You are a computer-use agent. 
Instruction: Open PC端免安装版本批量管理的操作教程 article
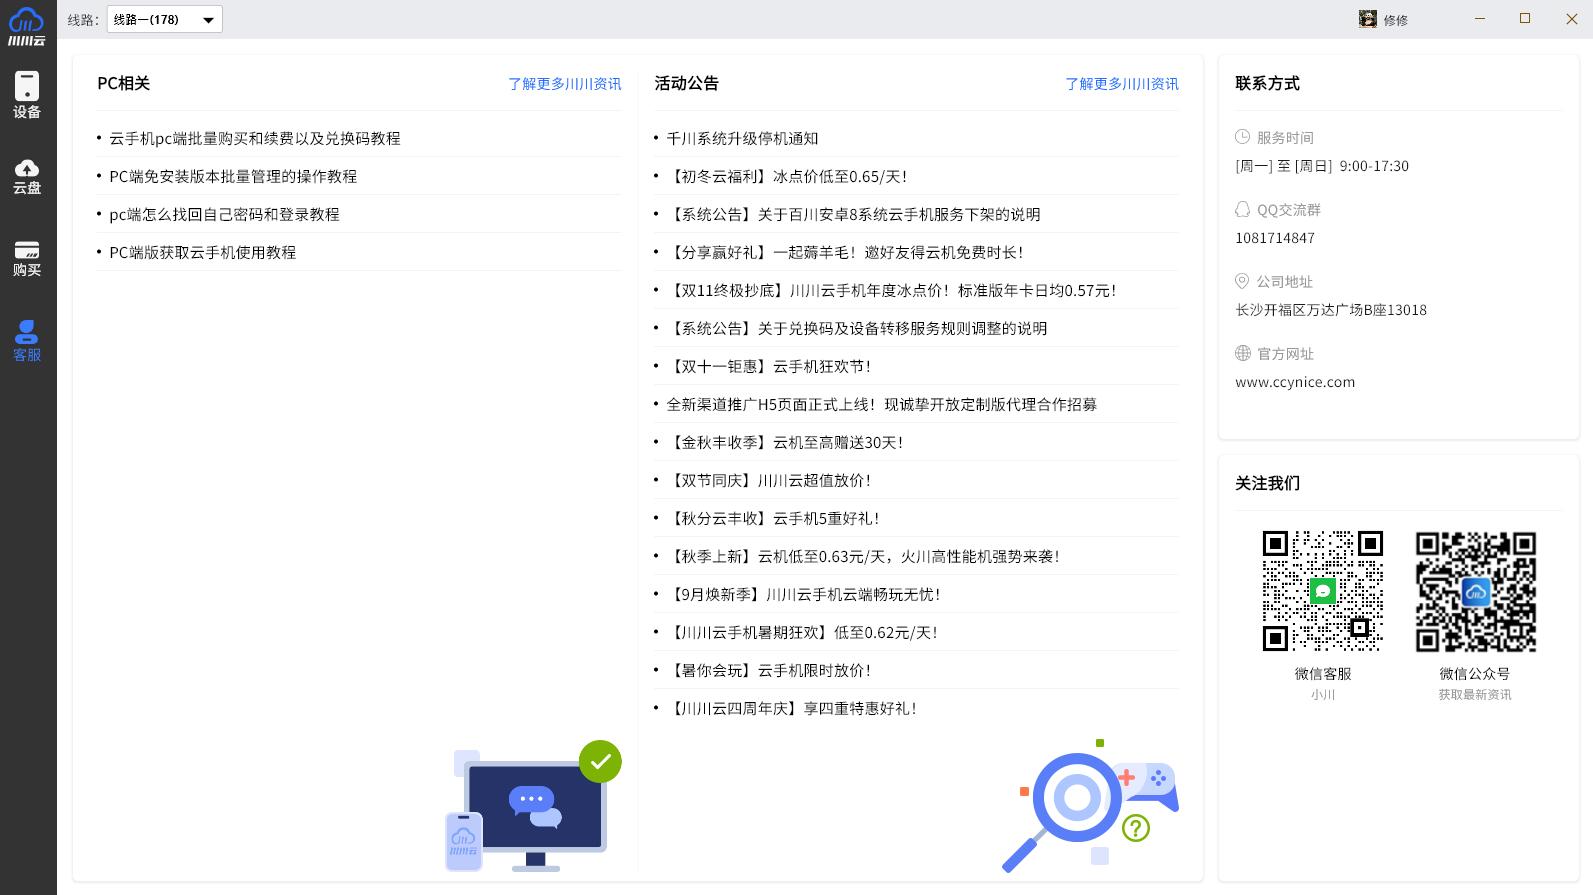tap(233, 177)
